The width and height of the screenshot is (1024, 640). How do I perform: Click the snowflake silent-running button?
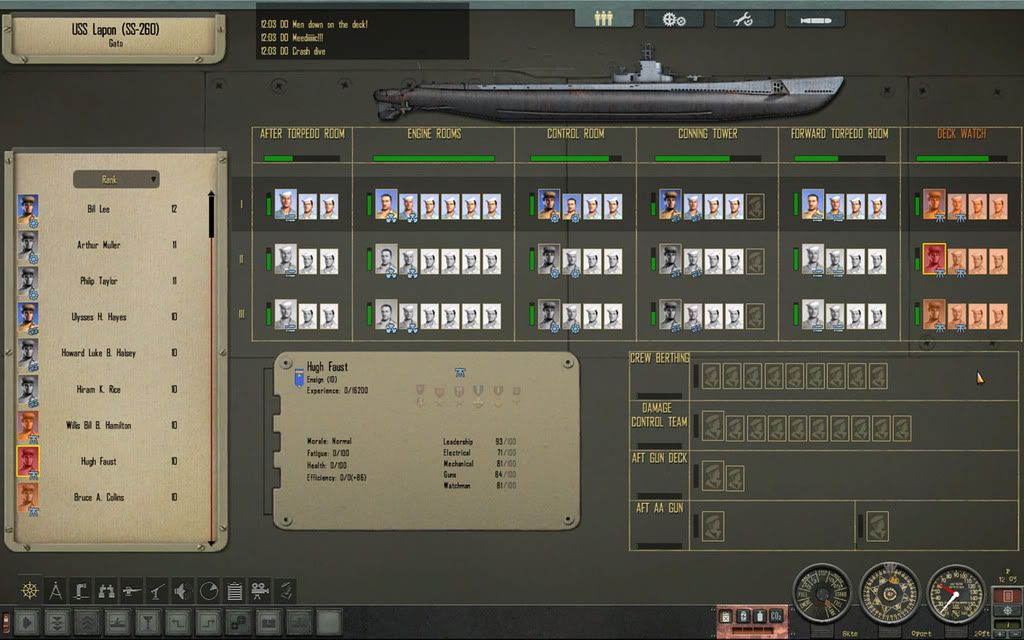1008,611
